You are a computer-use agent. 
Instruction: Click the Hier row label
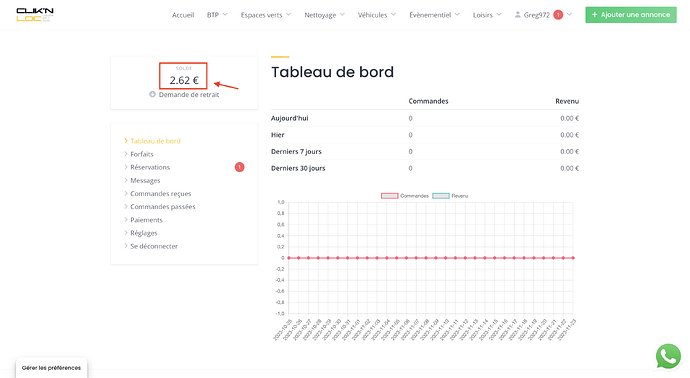coord(278,135)
